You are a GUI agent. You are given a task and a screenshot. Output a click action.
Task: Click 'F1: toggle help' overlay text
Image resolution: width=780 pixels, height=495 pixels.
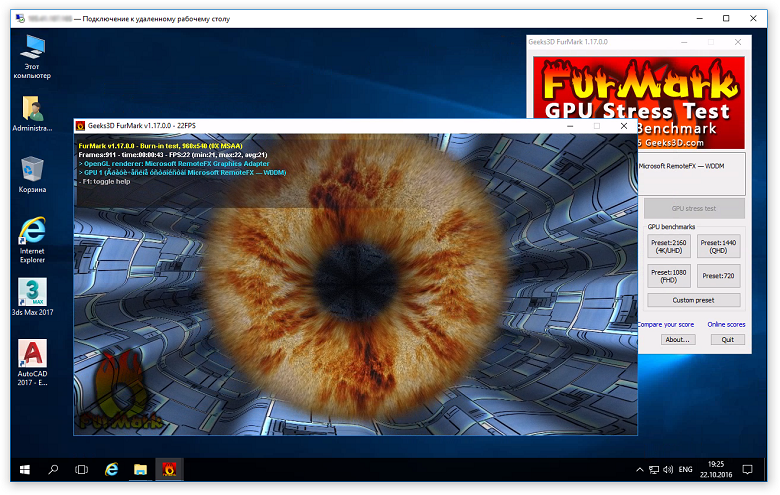(x=104, y=182)
